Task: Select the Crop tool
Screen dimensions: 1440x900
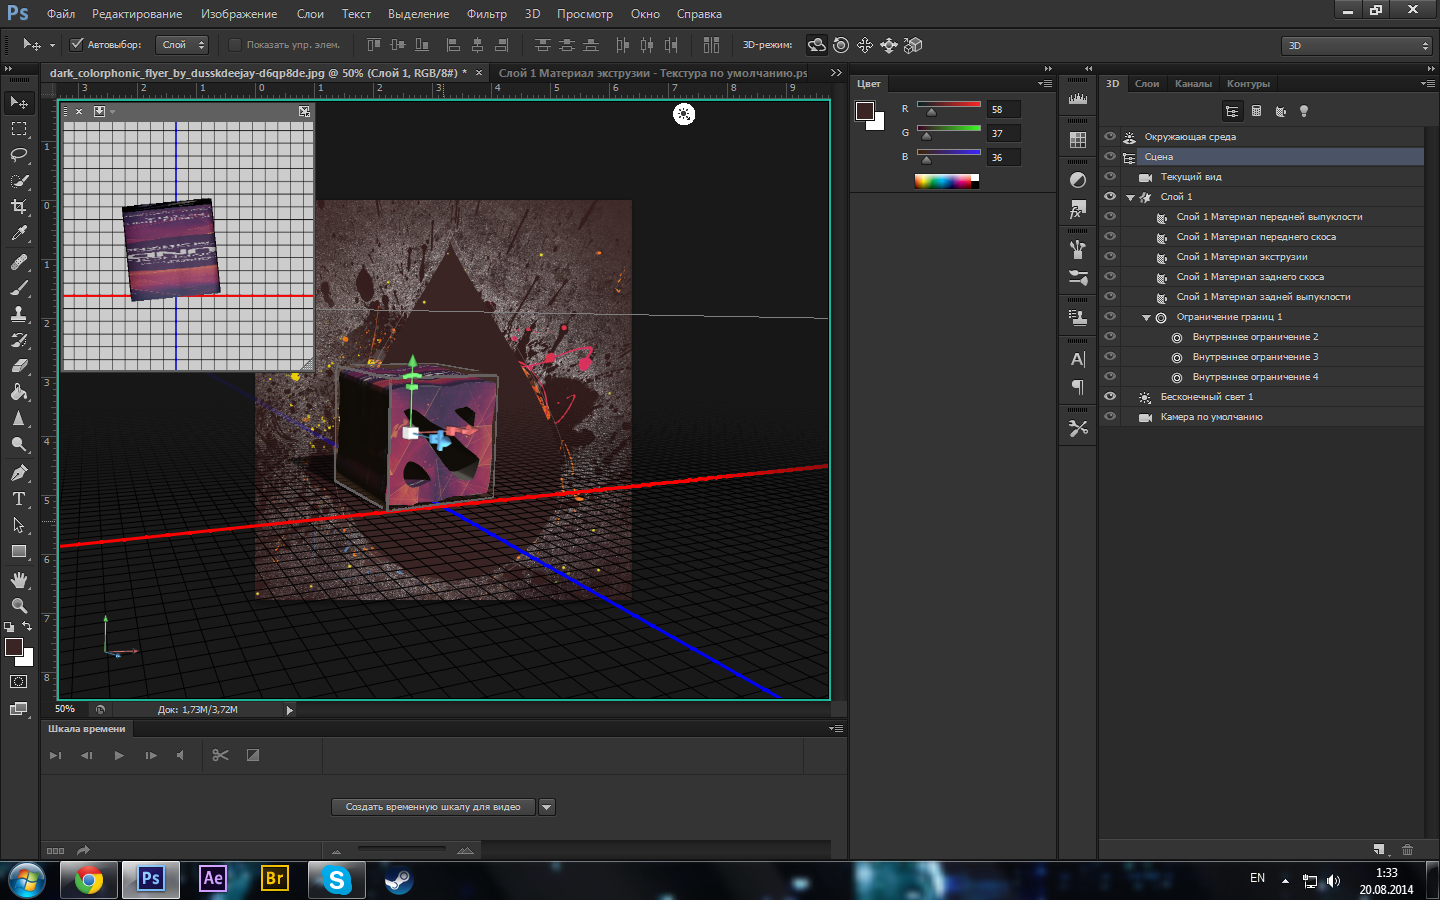Action: 19,207
